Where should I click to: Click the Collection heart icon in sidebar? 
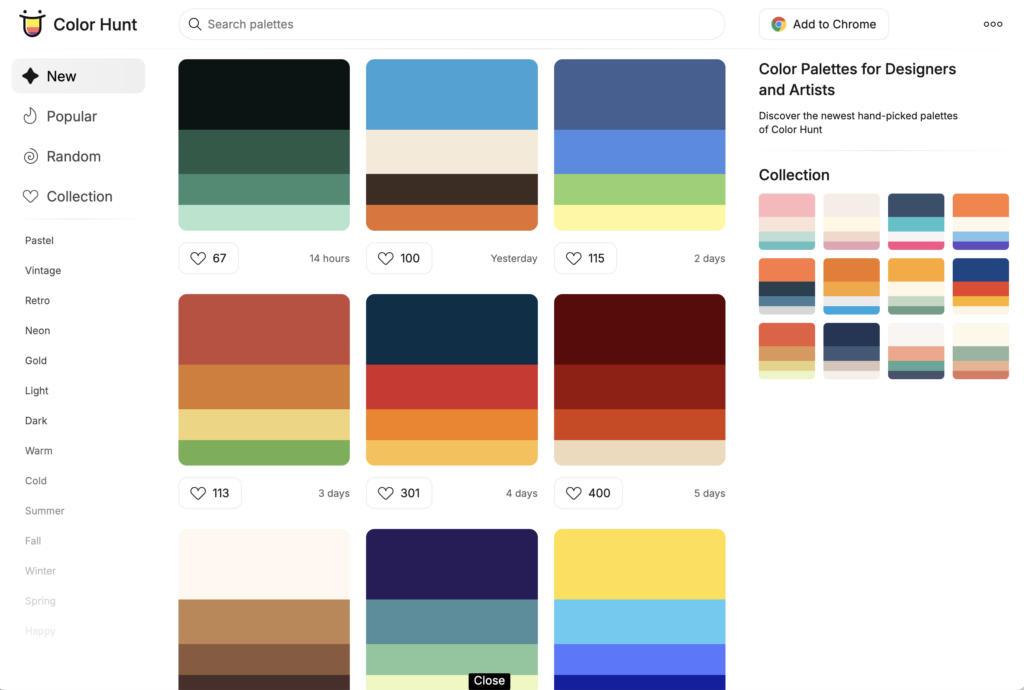30,197
